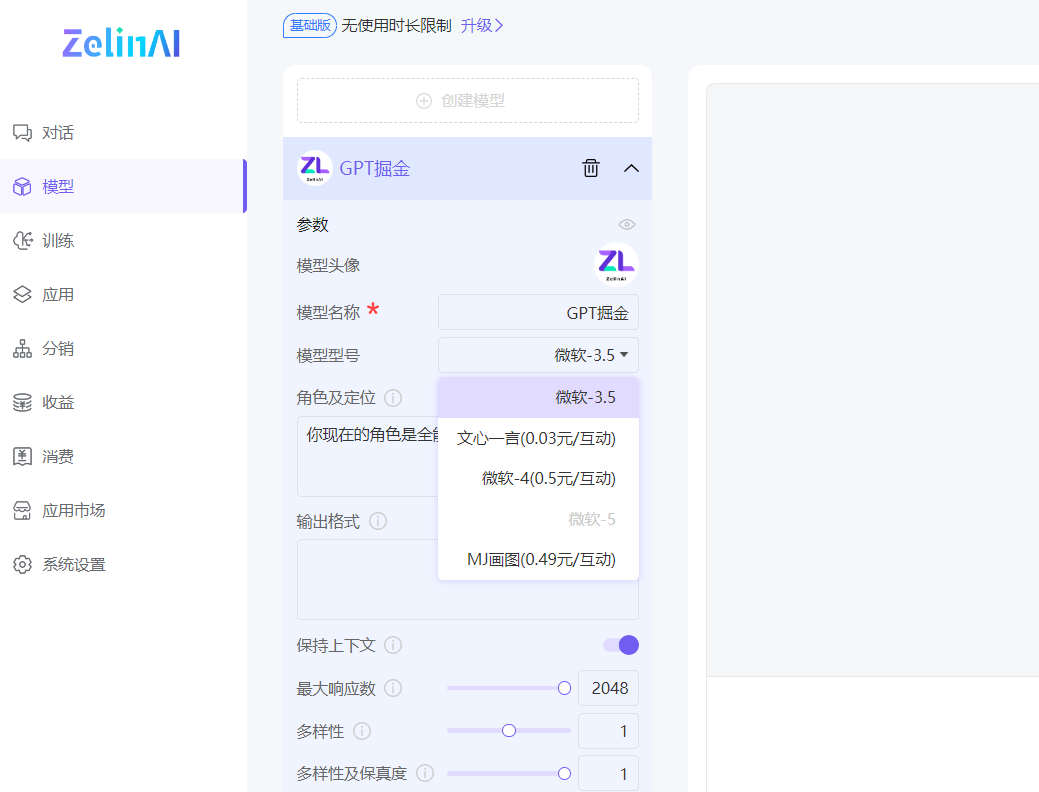1039x792 pixels.
Task: Click the 输出格式 text area
Action: tap(468, 580)
